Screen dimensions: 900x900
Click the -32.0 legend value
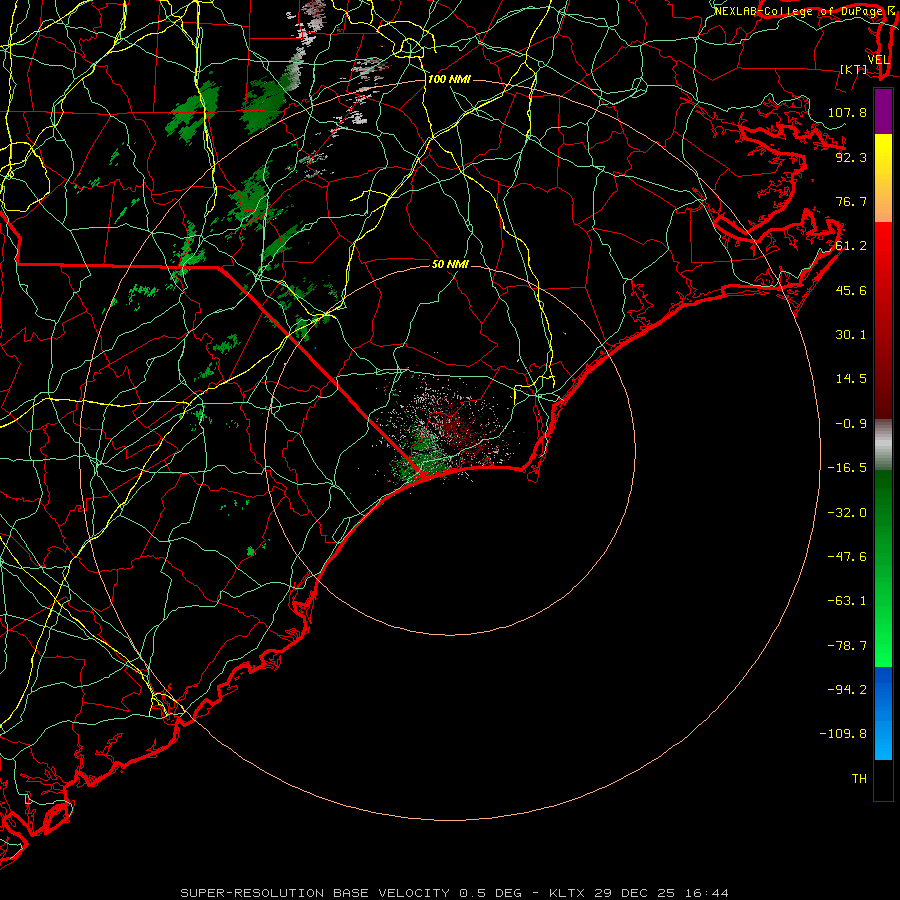click(x=847, y=513)
